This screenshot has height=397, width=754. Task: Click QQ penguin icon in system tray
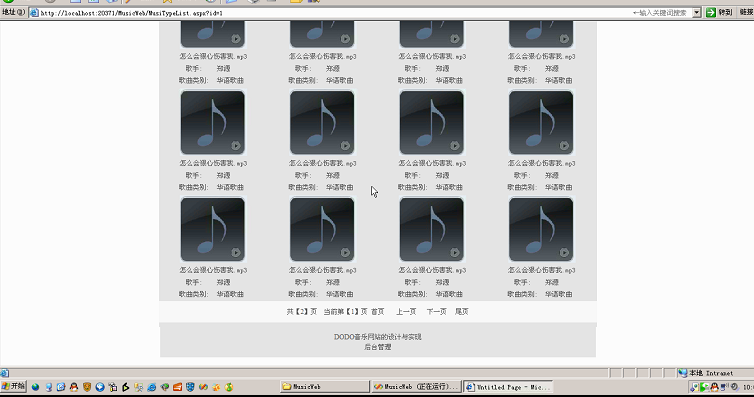pos(714,387)
